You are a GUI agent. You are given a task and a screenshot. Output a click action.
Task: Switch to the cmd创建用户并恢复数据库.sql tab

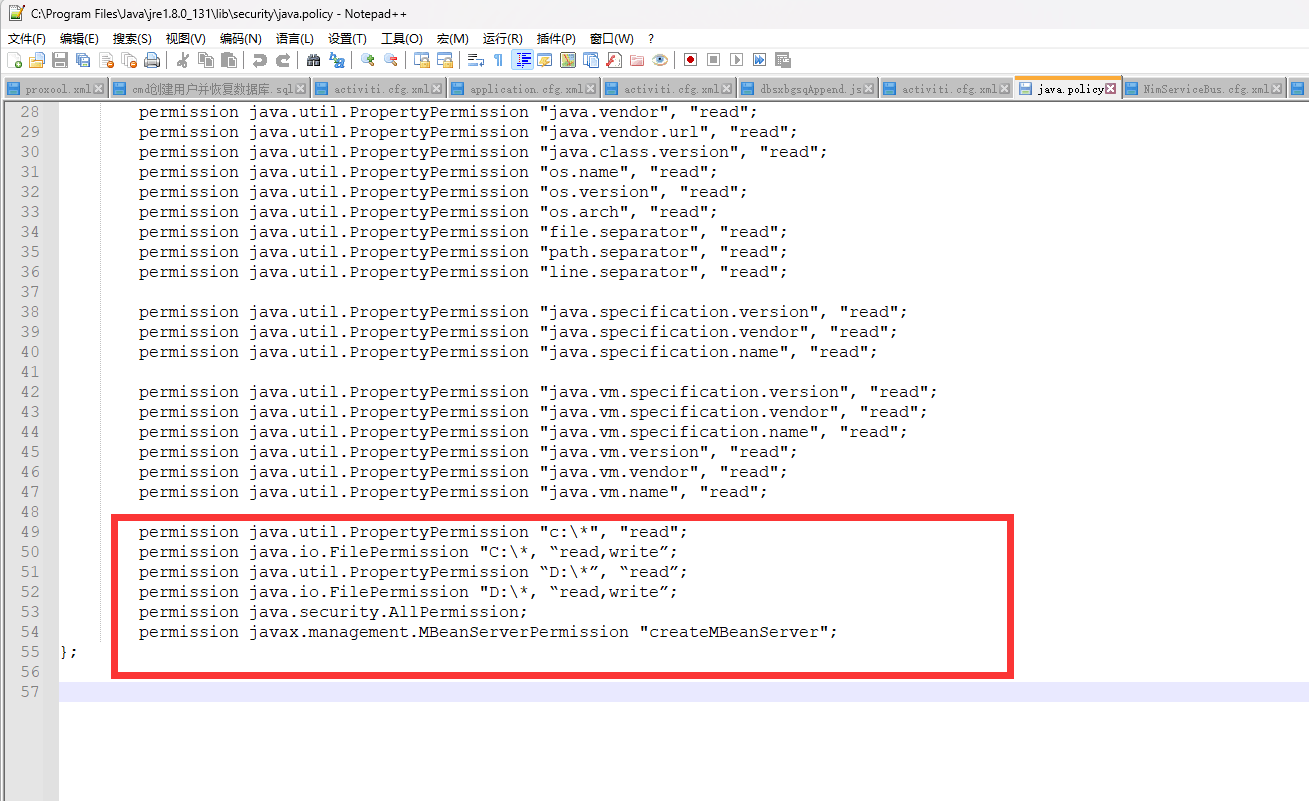click(x=212, y=89)
